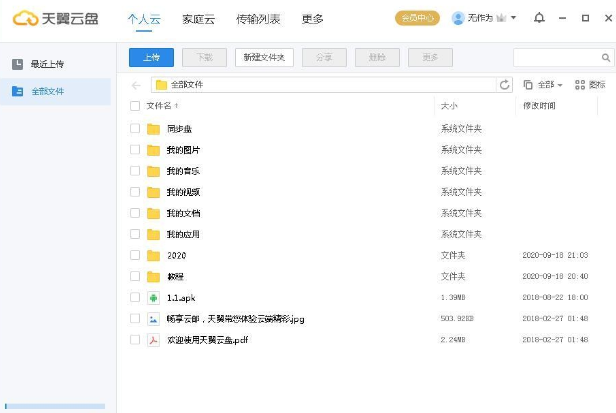Open the 更多 top menu

(x=312, y=19)
